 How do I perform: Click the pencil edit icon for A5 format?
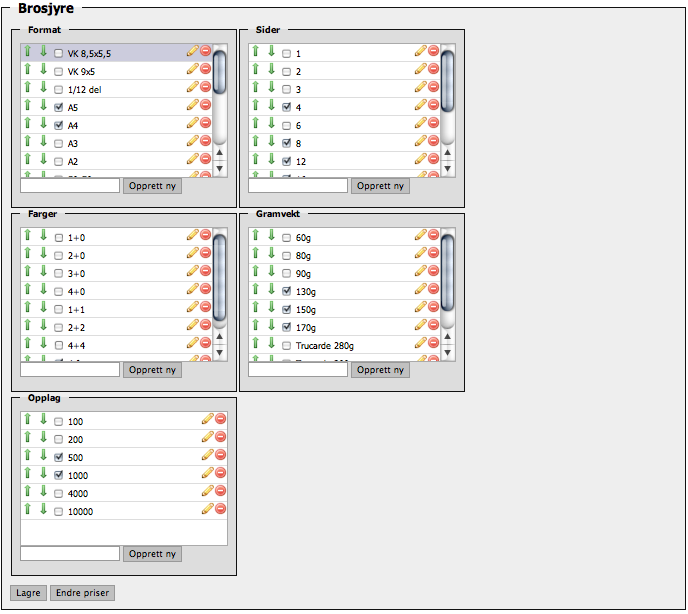pos(192,107)
